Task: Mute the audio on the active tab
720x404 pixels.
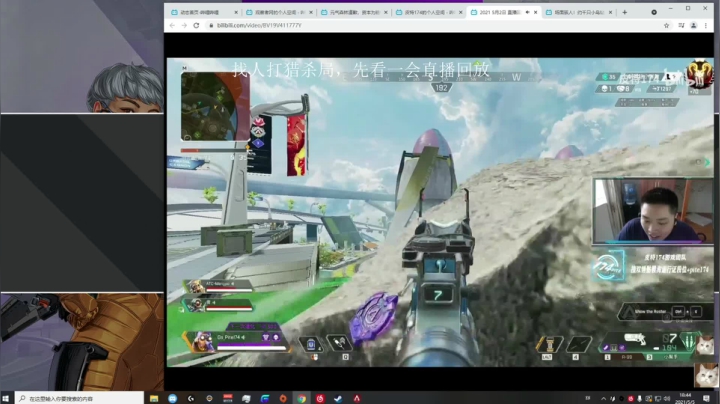Action: pos(527,12)
